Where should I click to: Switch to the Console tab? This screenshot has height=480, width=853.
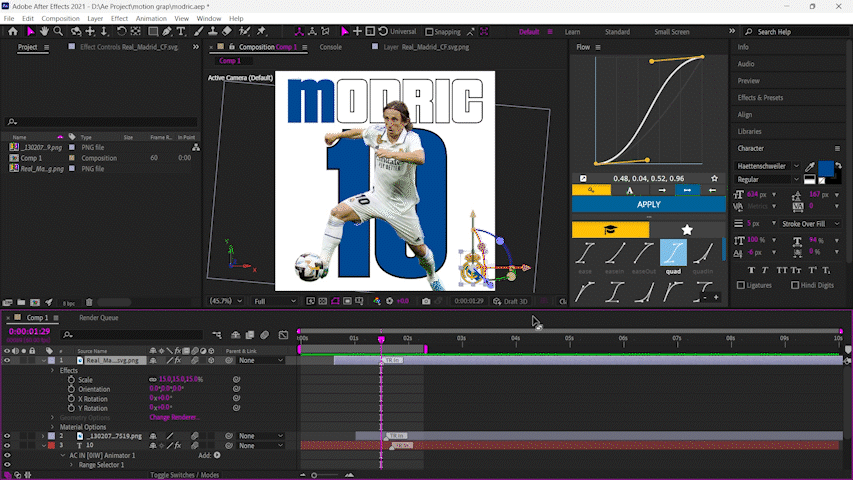point(330,47)
